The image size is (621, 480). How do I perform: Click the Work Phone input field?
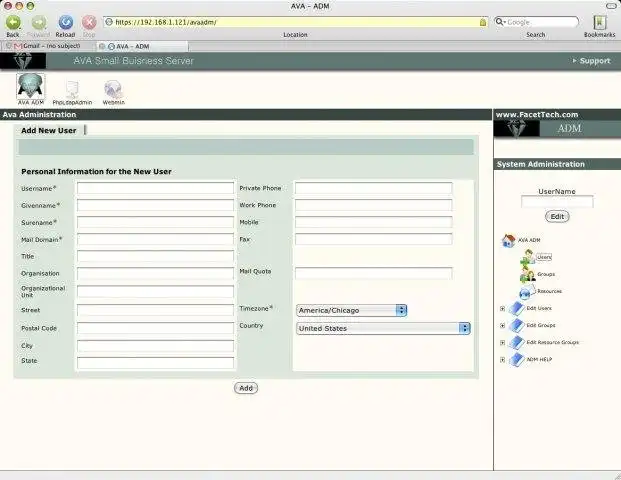click(373, 205)
